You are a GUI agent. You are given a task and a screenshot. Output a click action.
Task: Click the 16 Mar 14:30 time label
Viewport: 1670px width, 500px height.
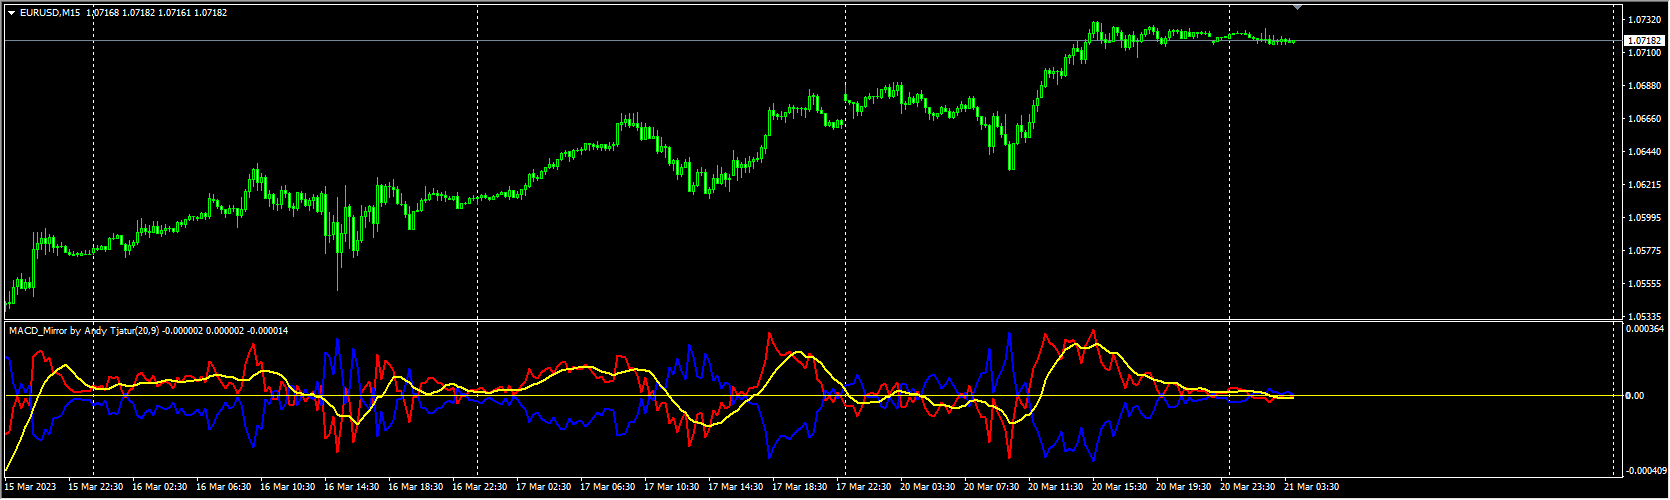pyautogui.click(x=352, y=487)
